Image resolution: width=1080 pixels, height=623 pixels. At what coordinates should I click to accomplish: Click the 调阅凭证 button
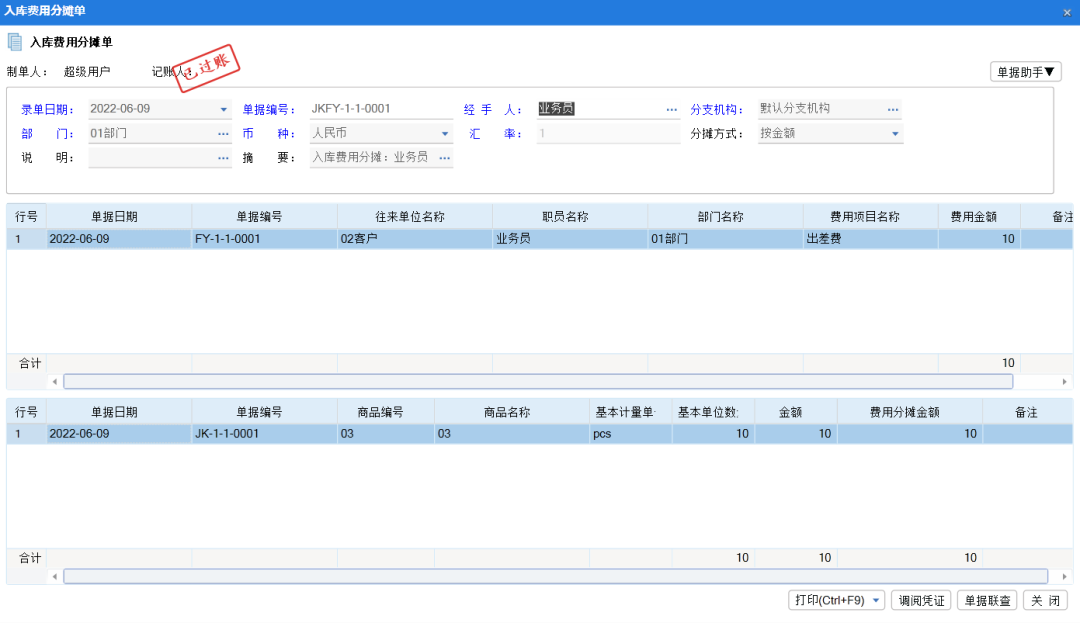pyautogui.click(x=920, y=600)
